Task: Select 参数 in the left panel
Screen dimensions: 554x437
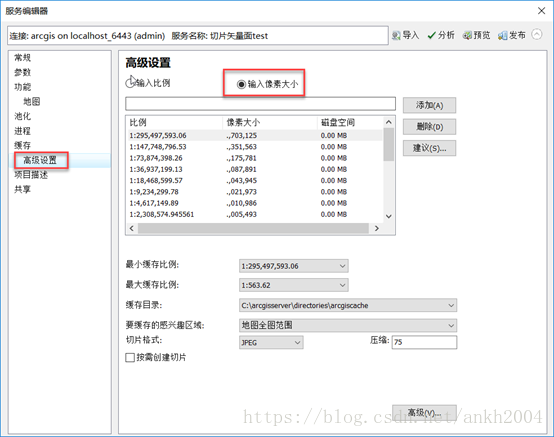Action: pyautogui.click(x=23, y=72)
